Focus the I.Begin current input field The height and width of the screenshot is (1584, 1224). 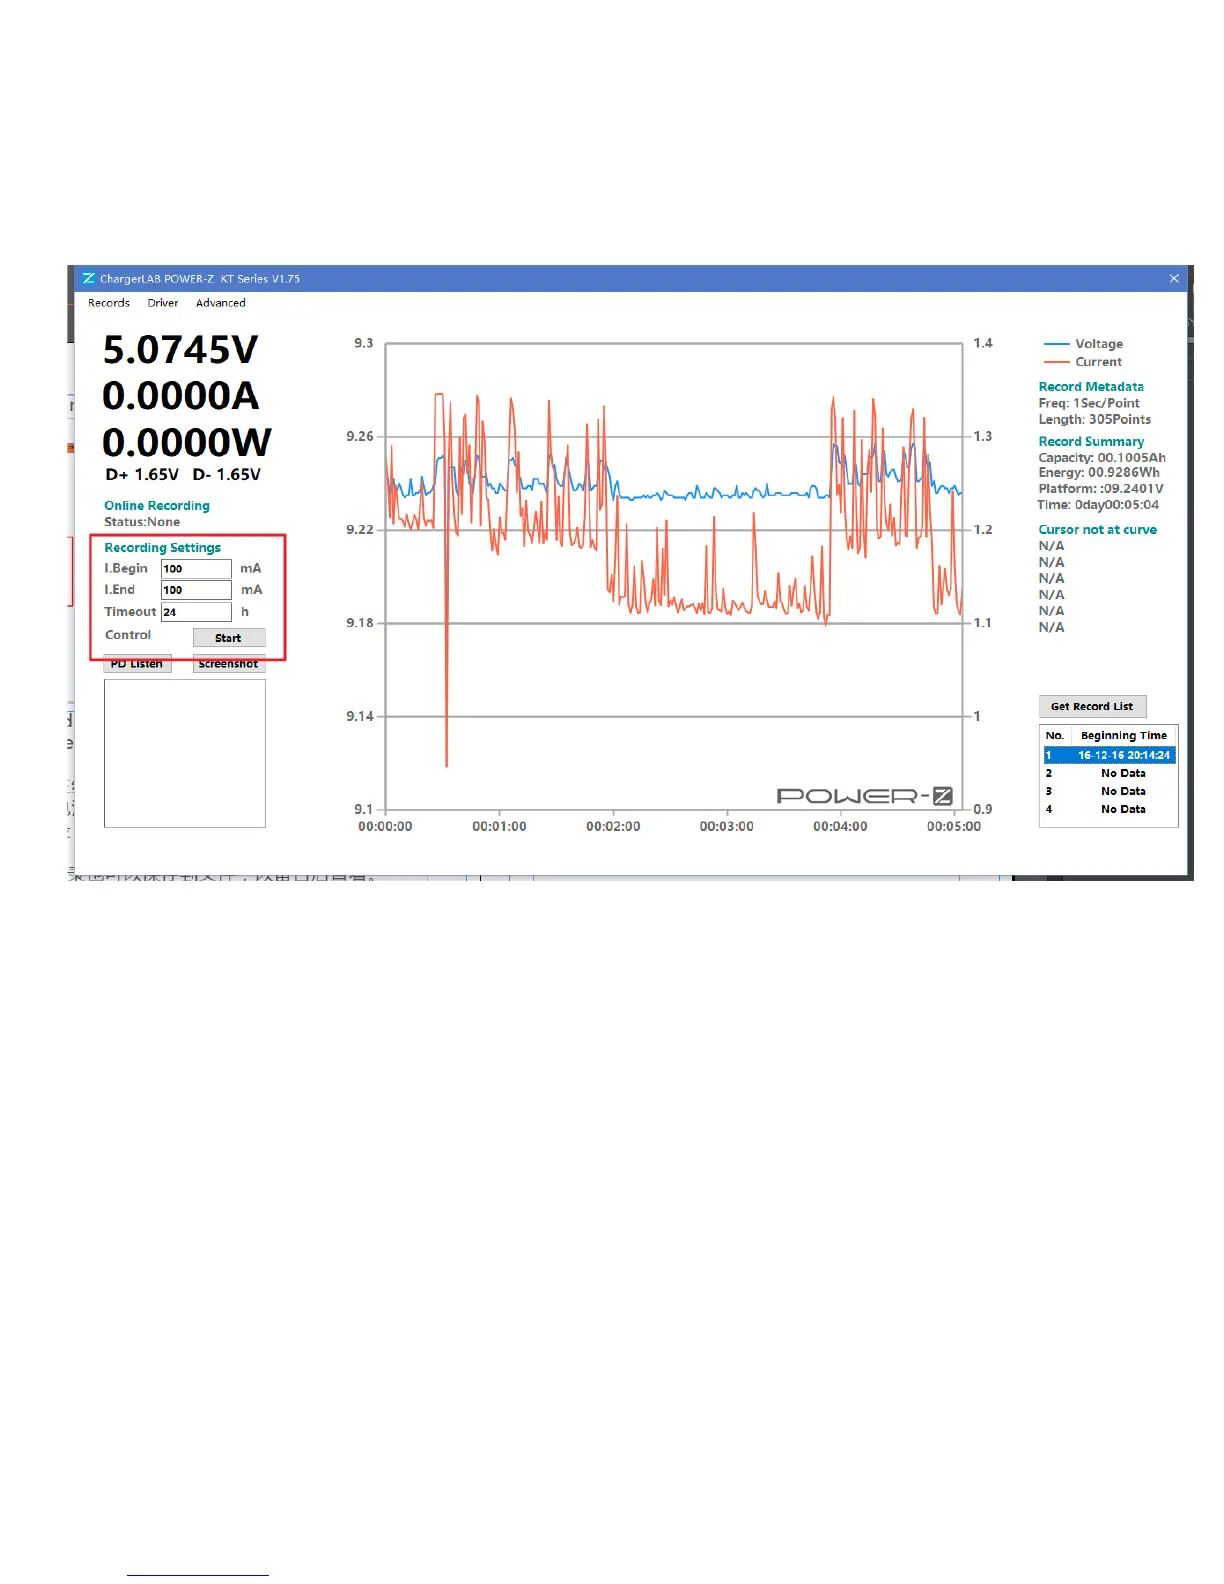196,569
